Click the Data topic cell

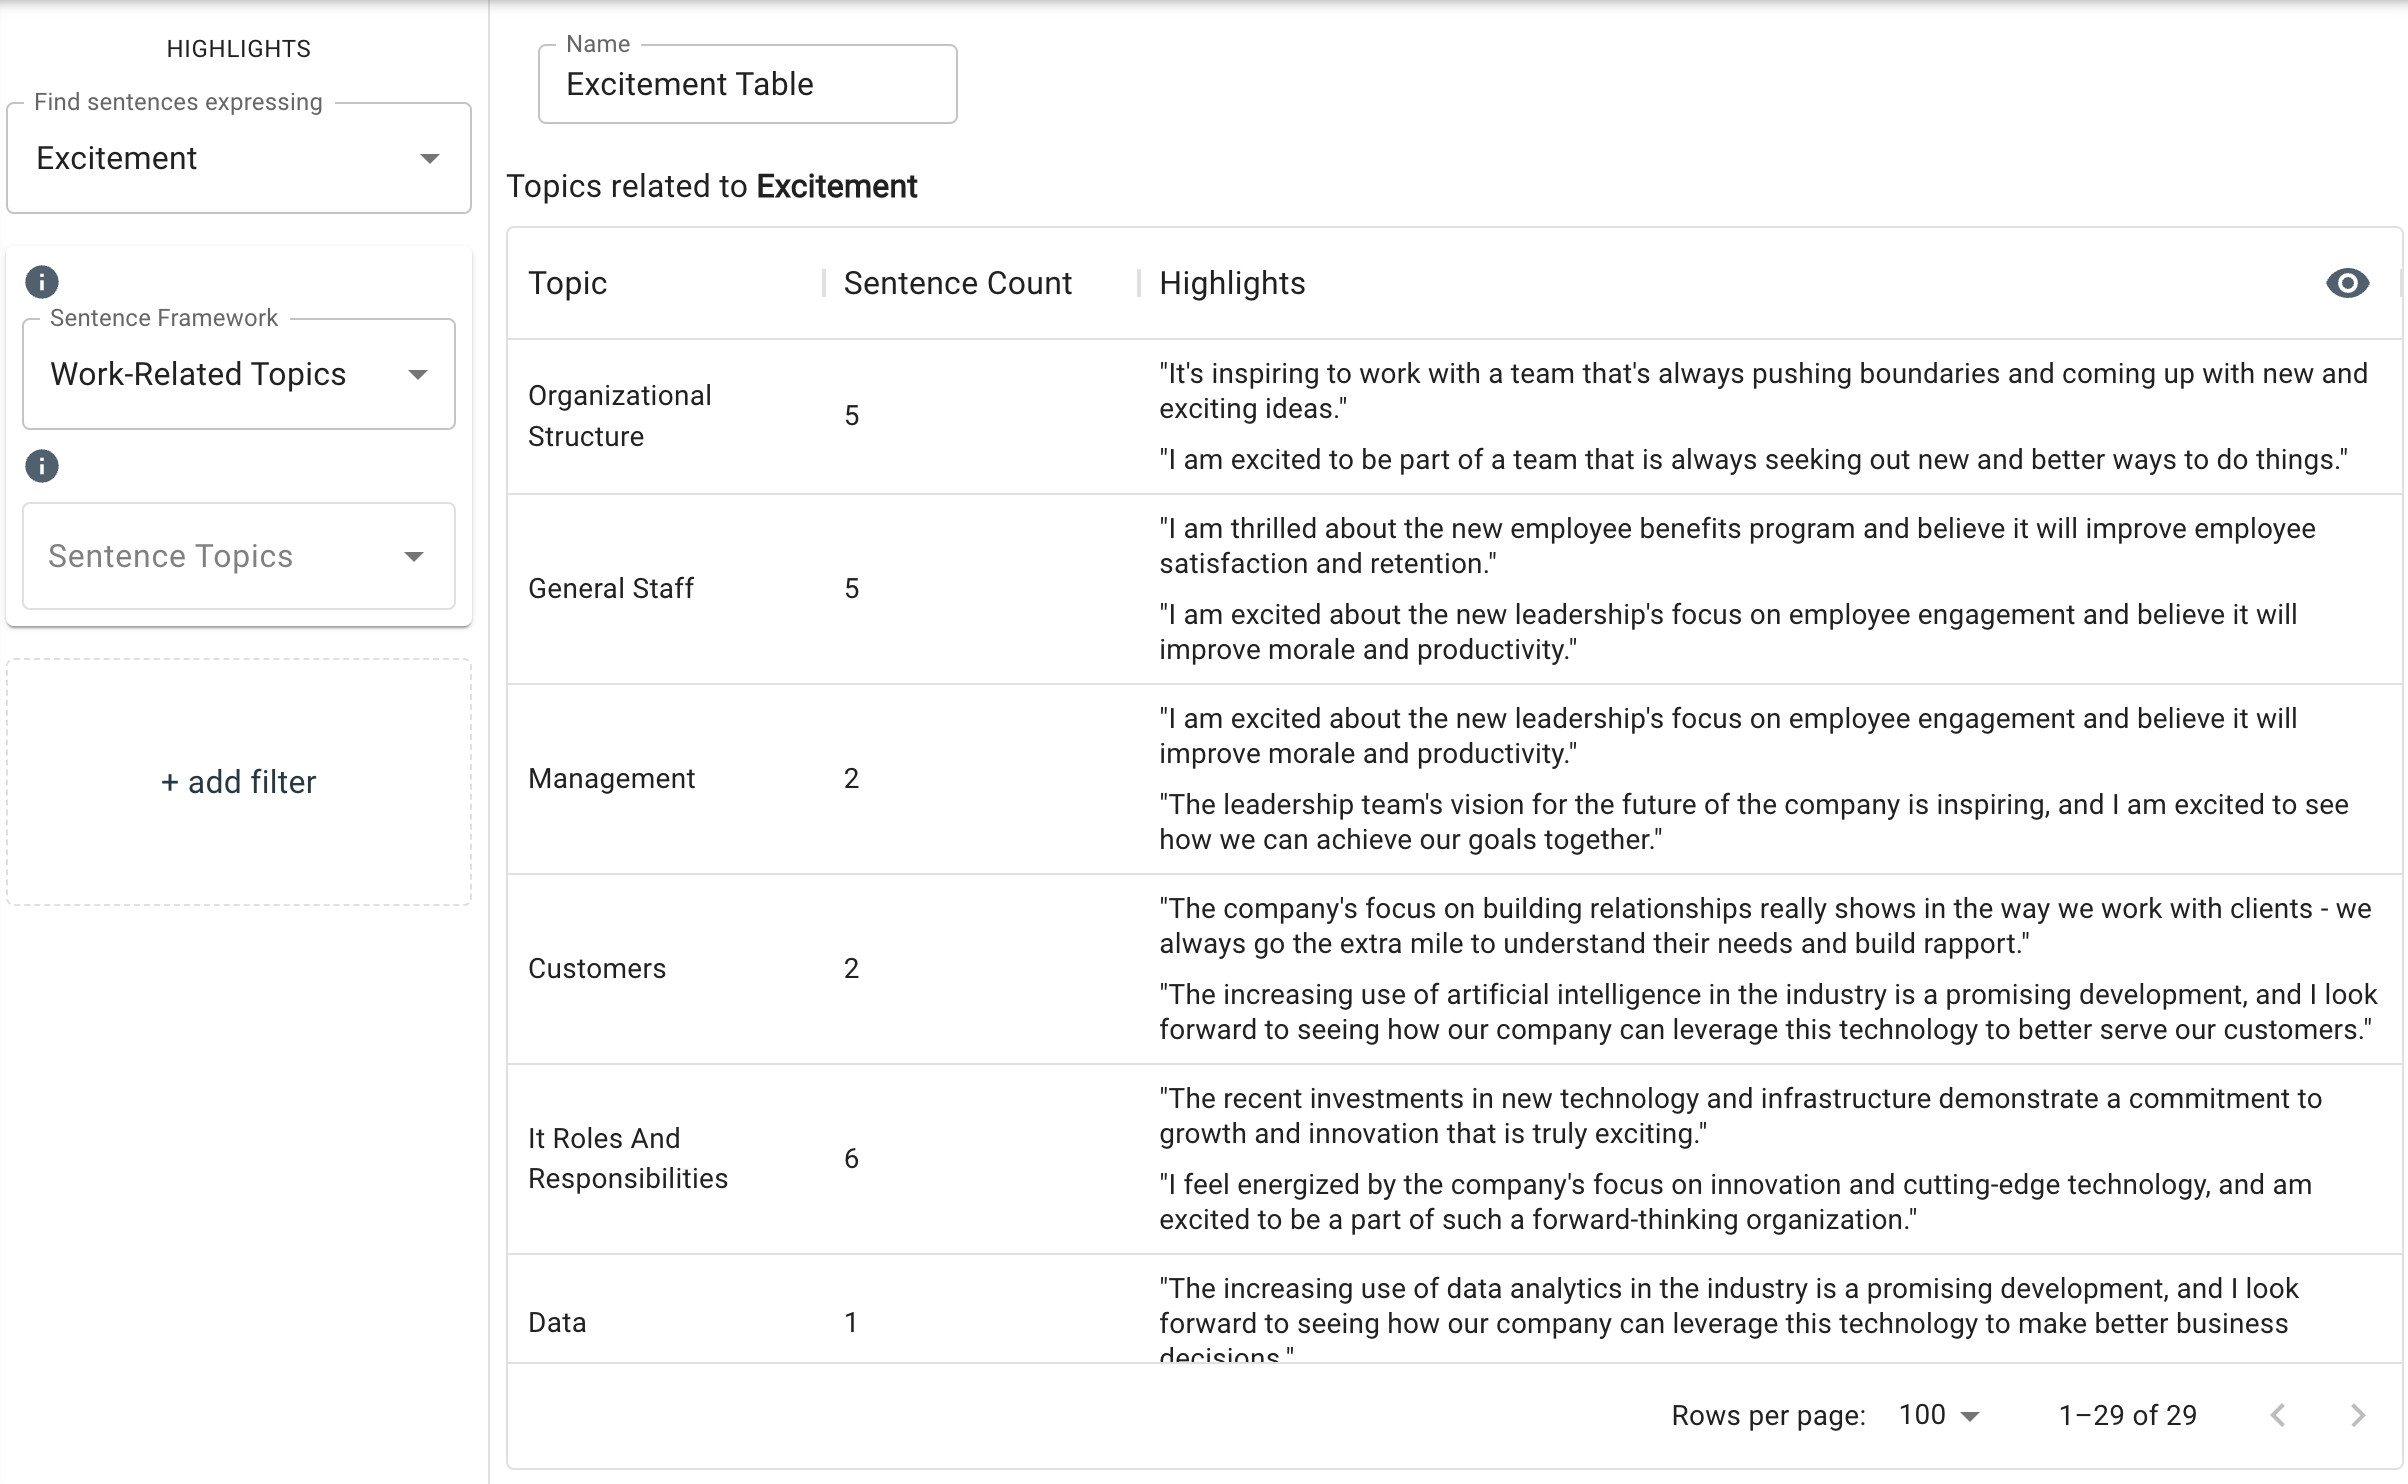(557, 1323)
